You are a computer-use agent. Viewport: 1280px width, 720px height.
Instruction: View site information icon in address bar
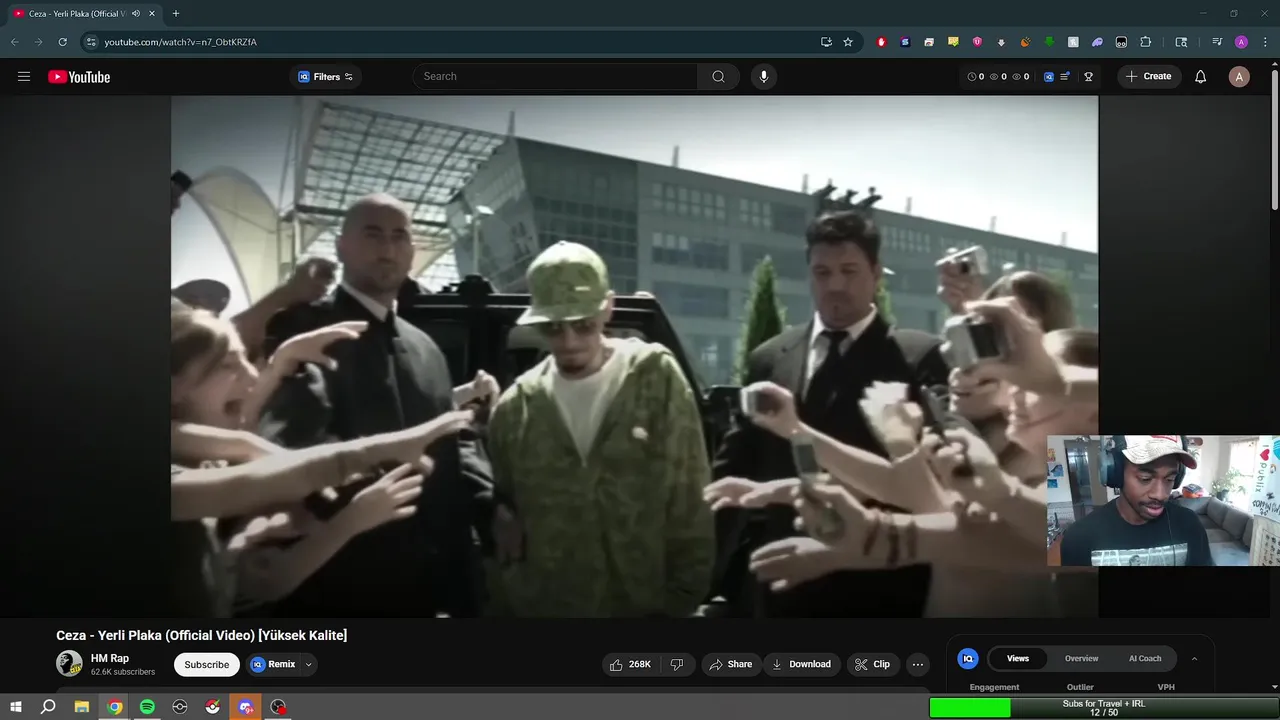[x=91, y=42]
